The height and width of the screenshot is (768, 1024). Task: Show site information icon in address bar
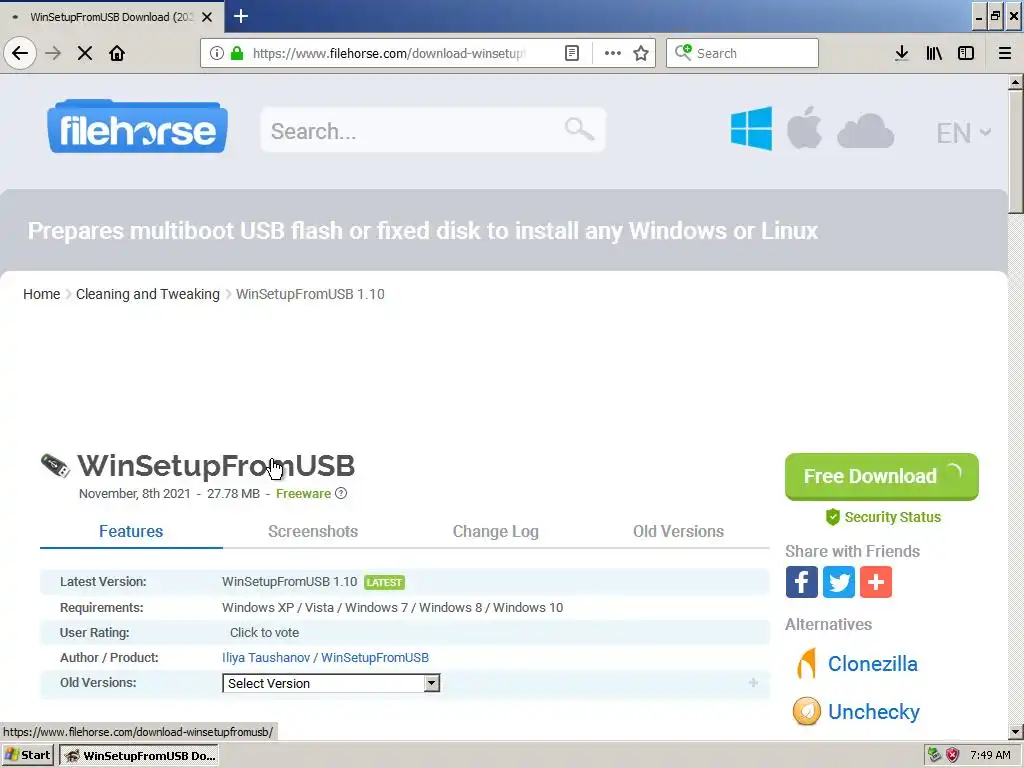click(217, 53)
